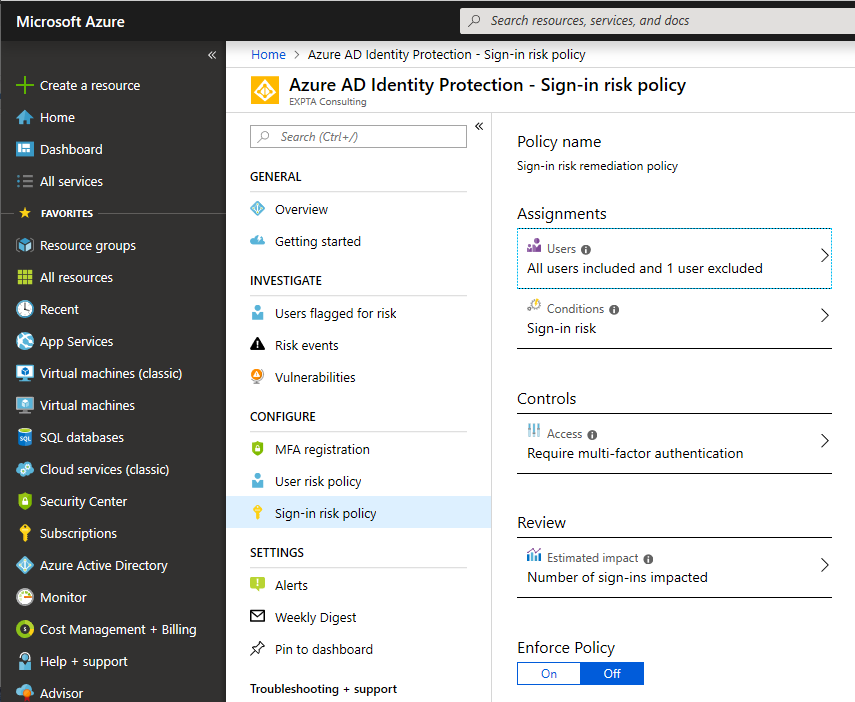Click the Help + support person icon
The width and height of the screenshot is (855, 702).
pos(25,661)
